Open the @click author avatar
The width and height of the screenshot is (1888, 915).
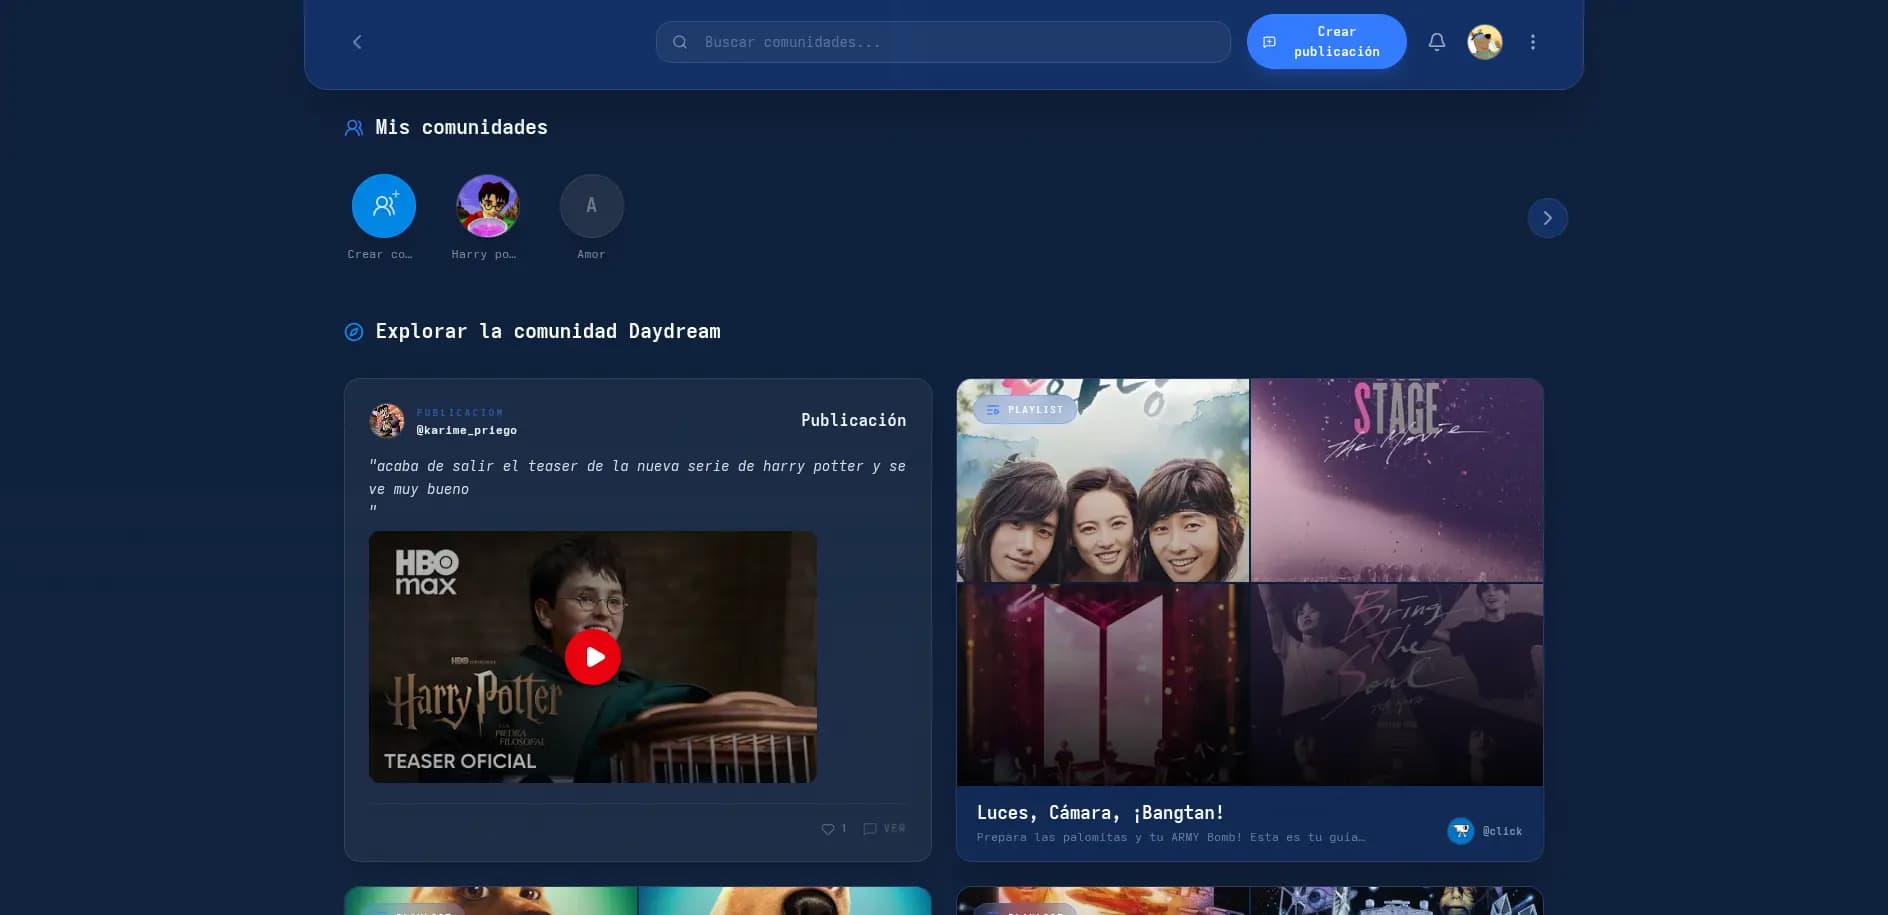coord(1461,831)
